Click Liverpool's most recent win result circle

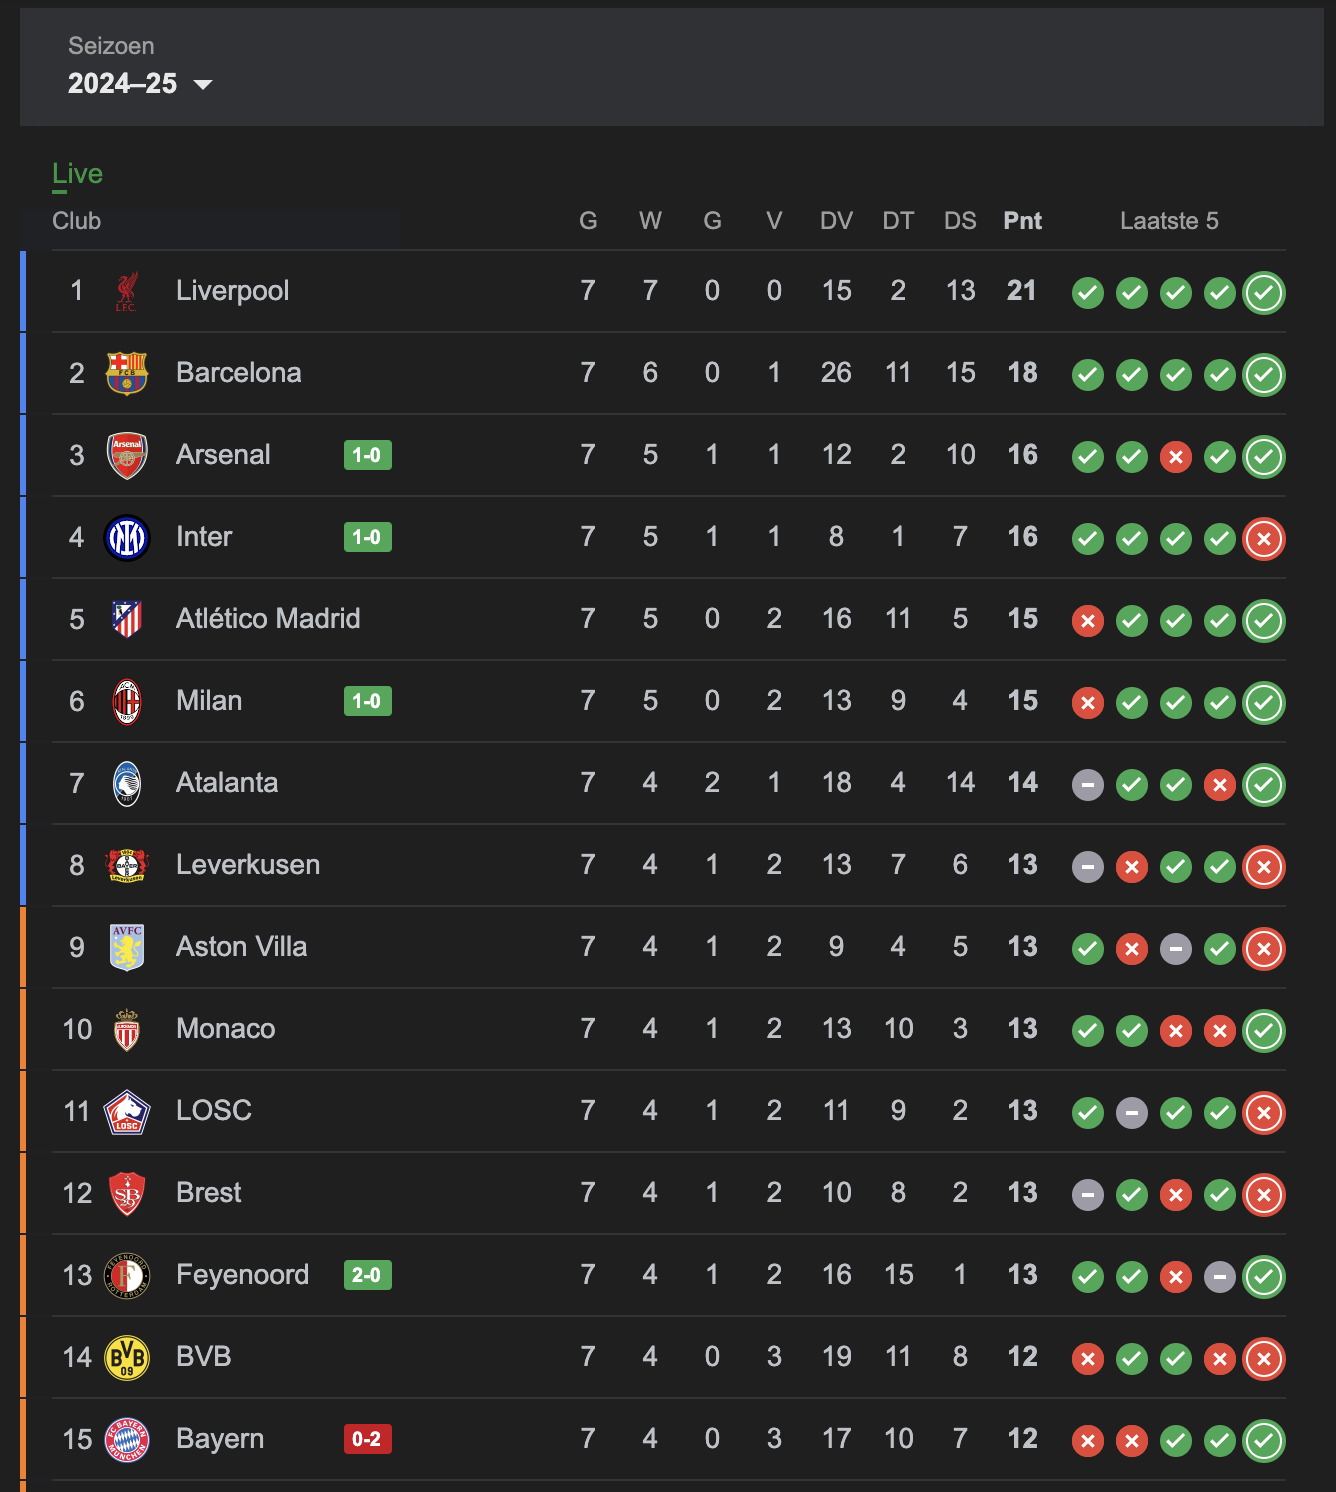click(x=1264, y=293)
